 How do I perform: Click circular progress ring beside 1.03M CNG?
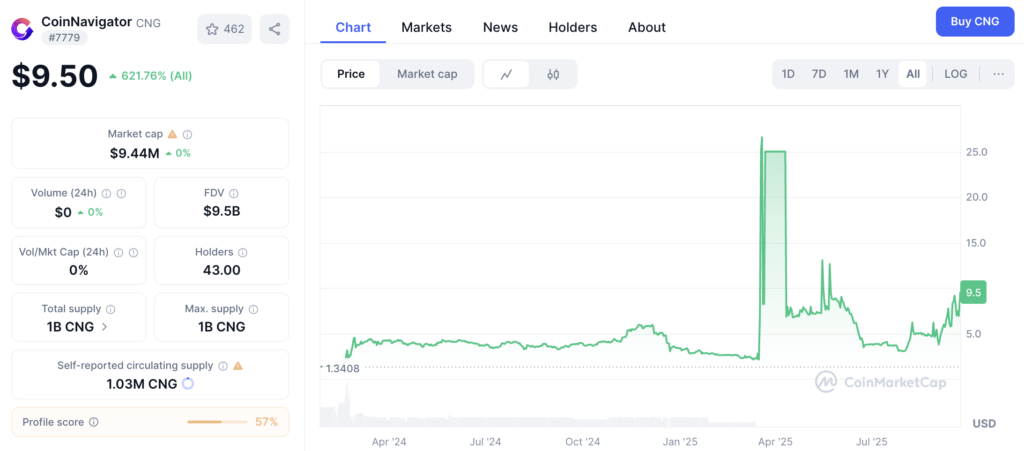(187, 384)
